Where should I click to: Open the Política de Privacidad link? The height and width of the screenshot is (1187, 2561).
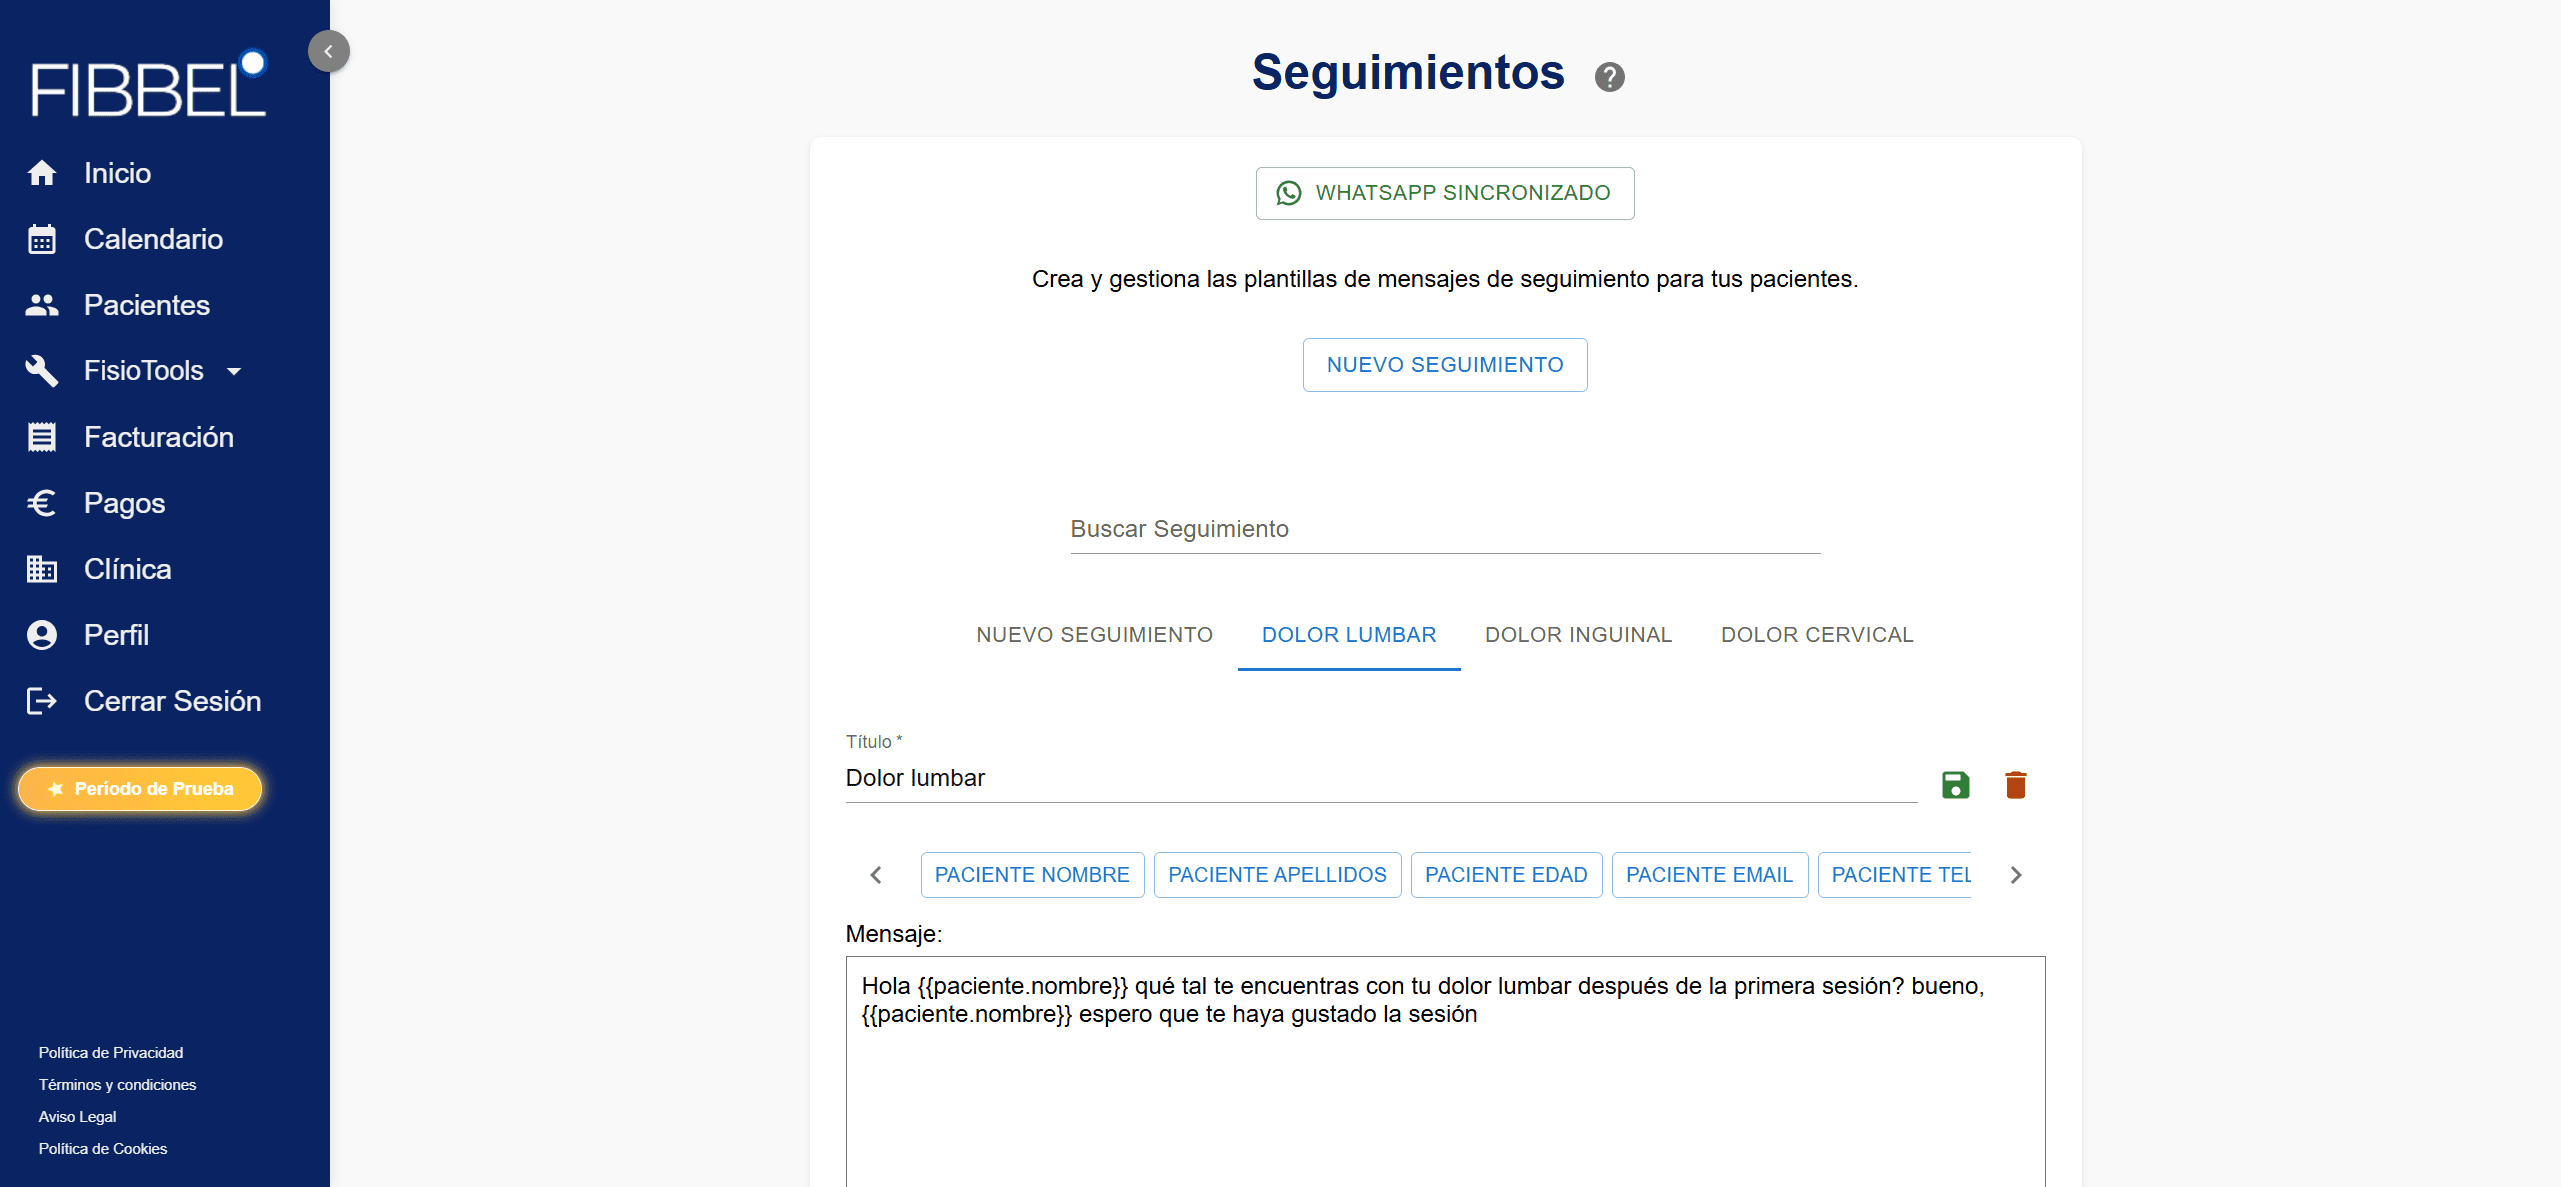click(x=111, y=1053)
